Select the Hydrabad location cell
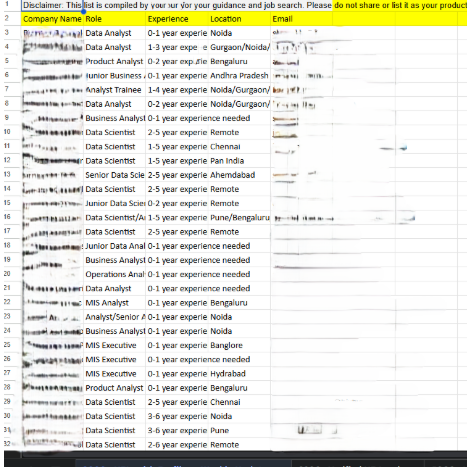Image resolution: width=467 pixels, height=467 pixels. click(x=239, y=374)
